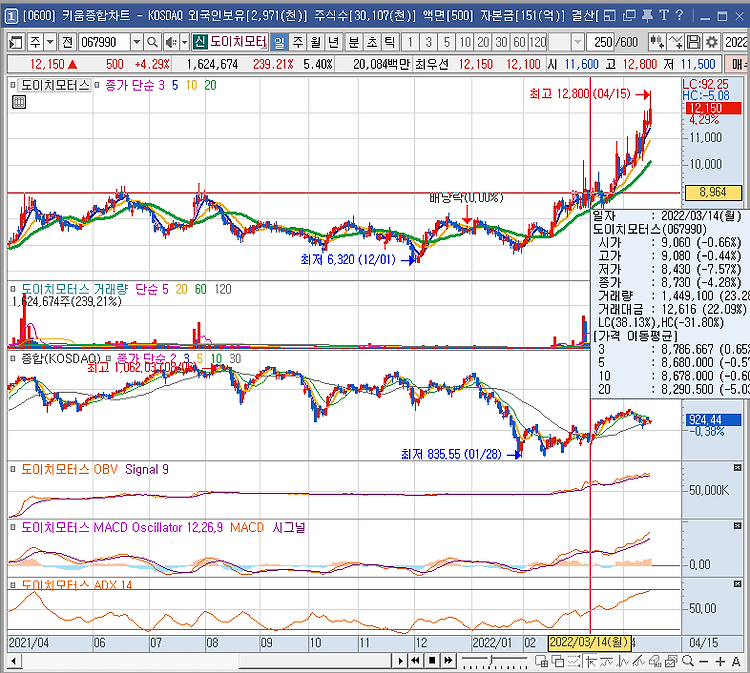Open chart settings gear icon
750x673 pixels.
coord(712,43)
